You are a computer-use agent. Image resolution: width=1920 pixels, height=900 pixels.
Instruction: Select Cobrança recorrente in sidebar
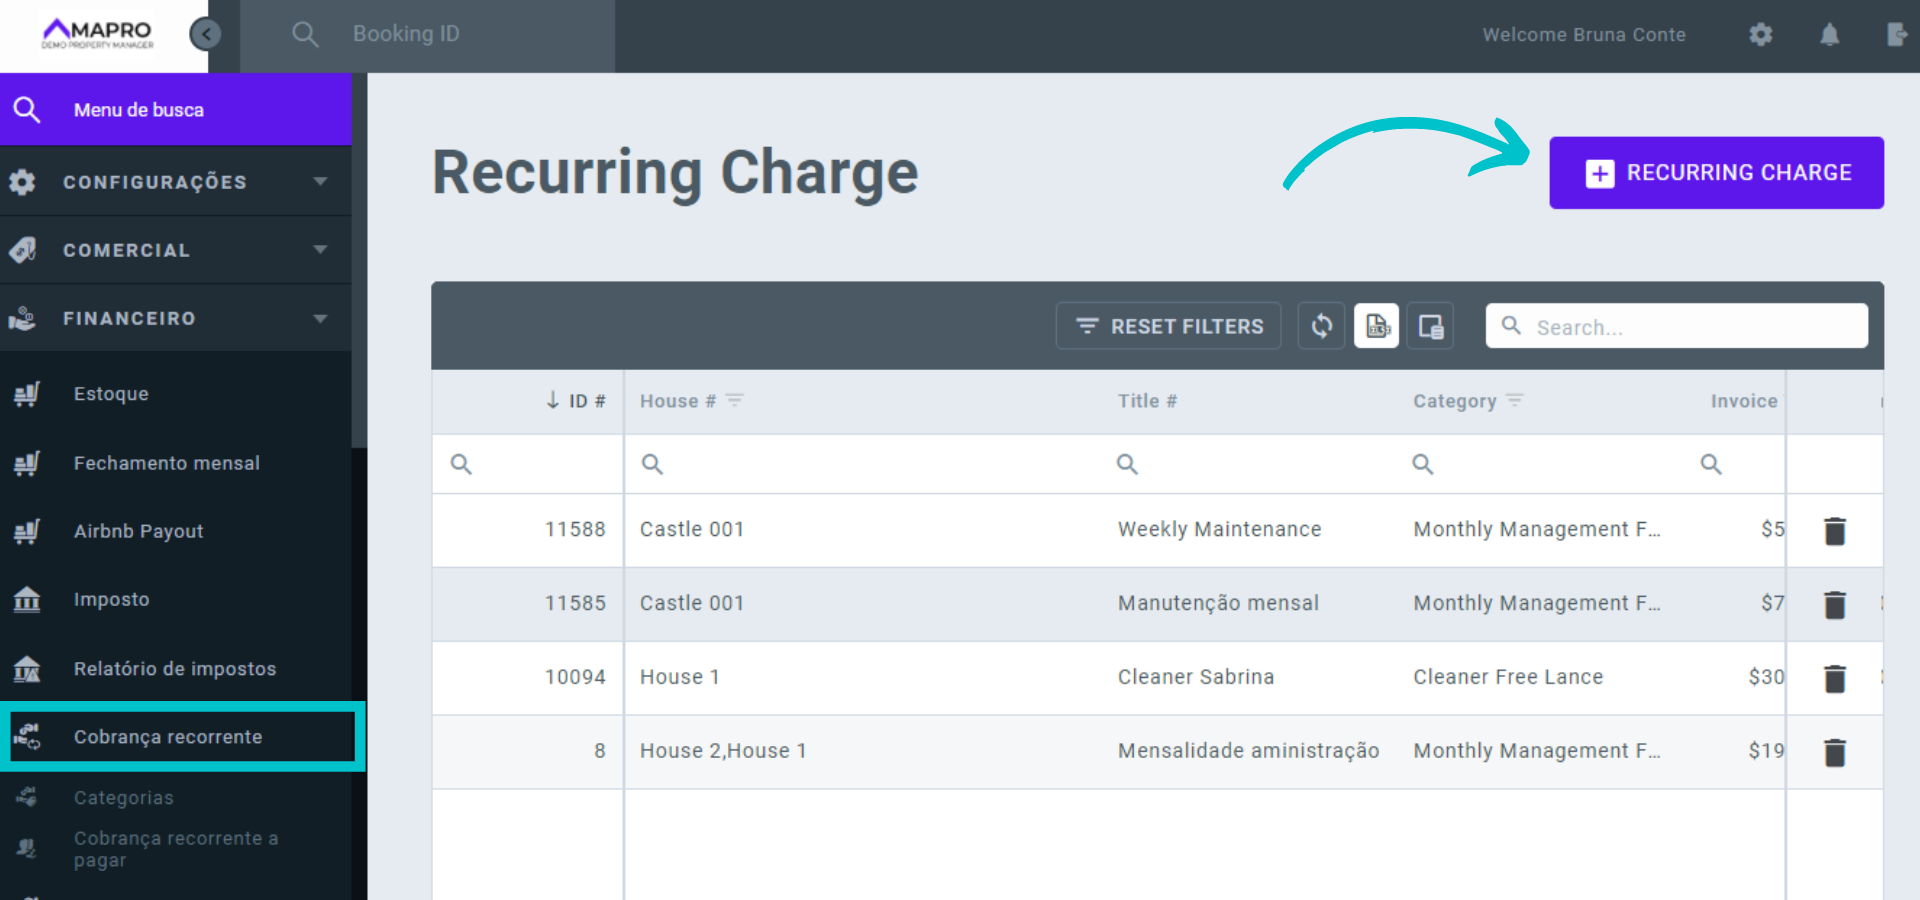click(x=168, y=737)
